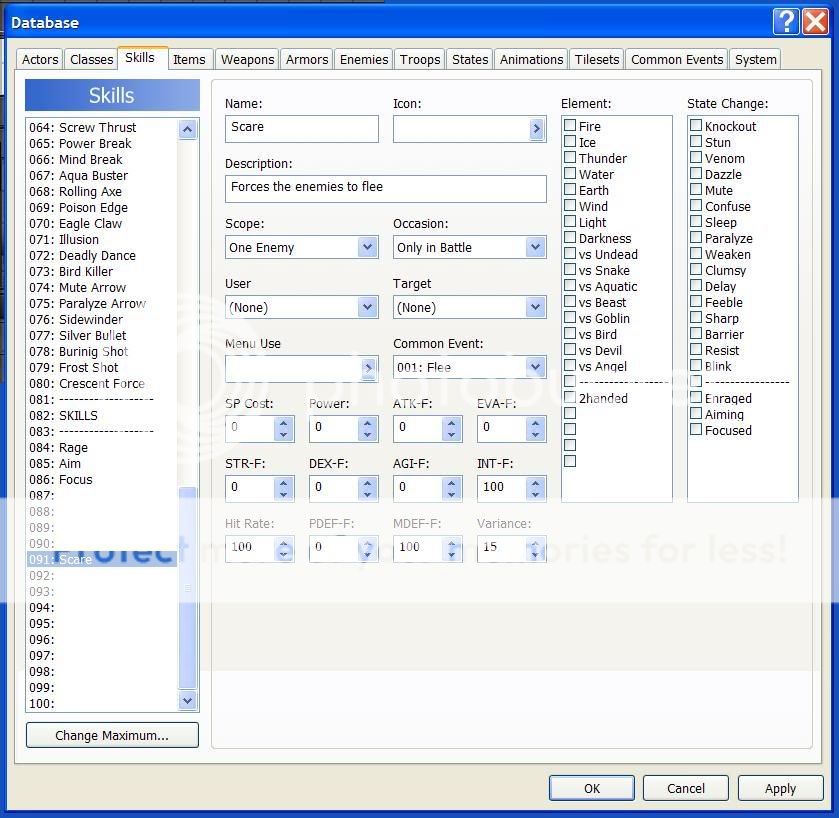Decrease STR-F value using down arrow
The height and width of the screenshot is (818, 839).
[284, 494]
